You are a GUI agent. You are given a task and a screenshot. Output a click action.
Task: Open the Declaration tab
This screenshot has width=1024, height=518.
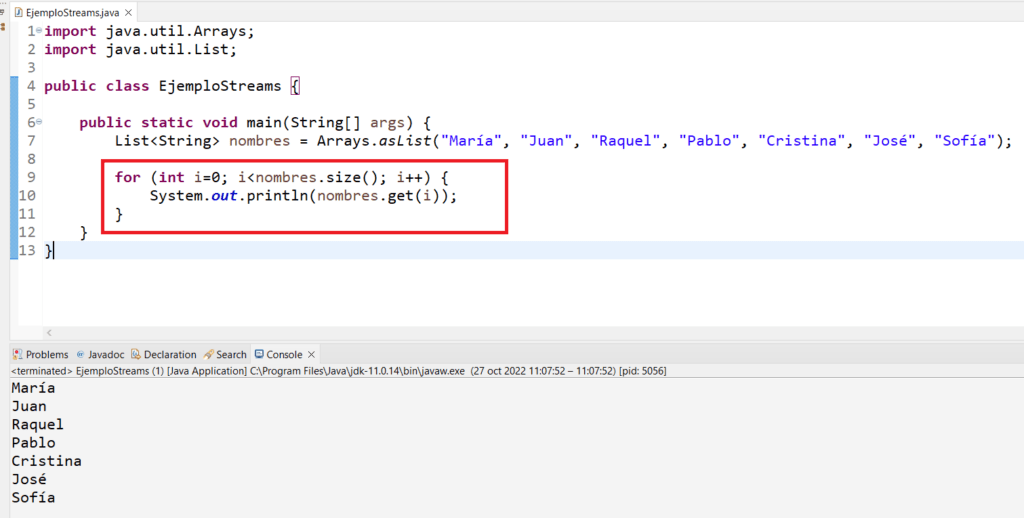pos(163,354)
